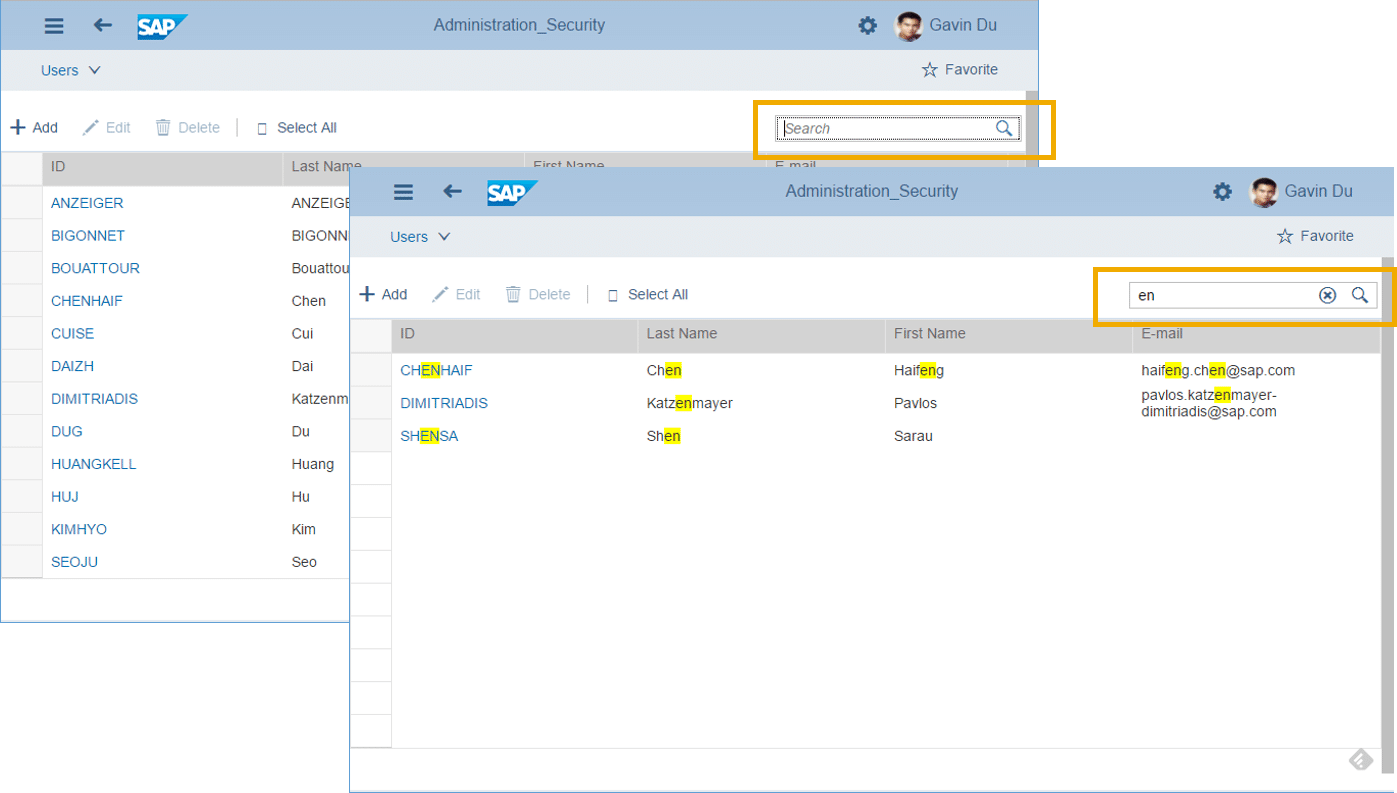Toggle Select All in the background window
Image resolution: width=1397 pixels, height=793 pixels.
point(296,128)
